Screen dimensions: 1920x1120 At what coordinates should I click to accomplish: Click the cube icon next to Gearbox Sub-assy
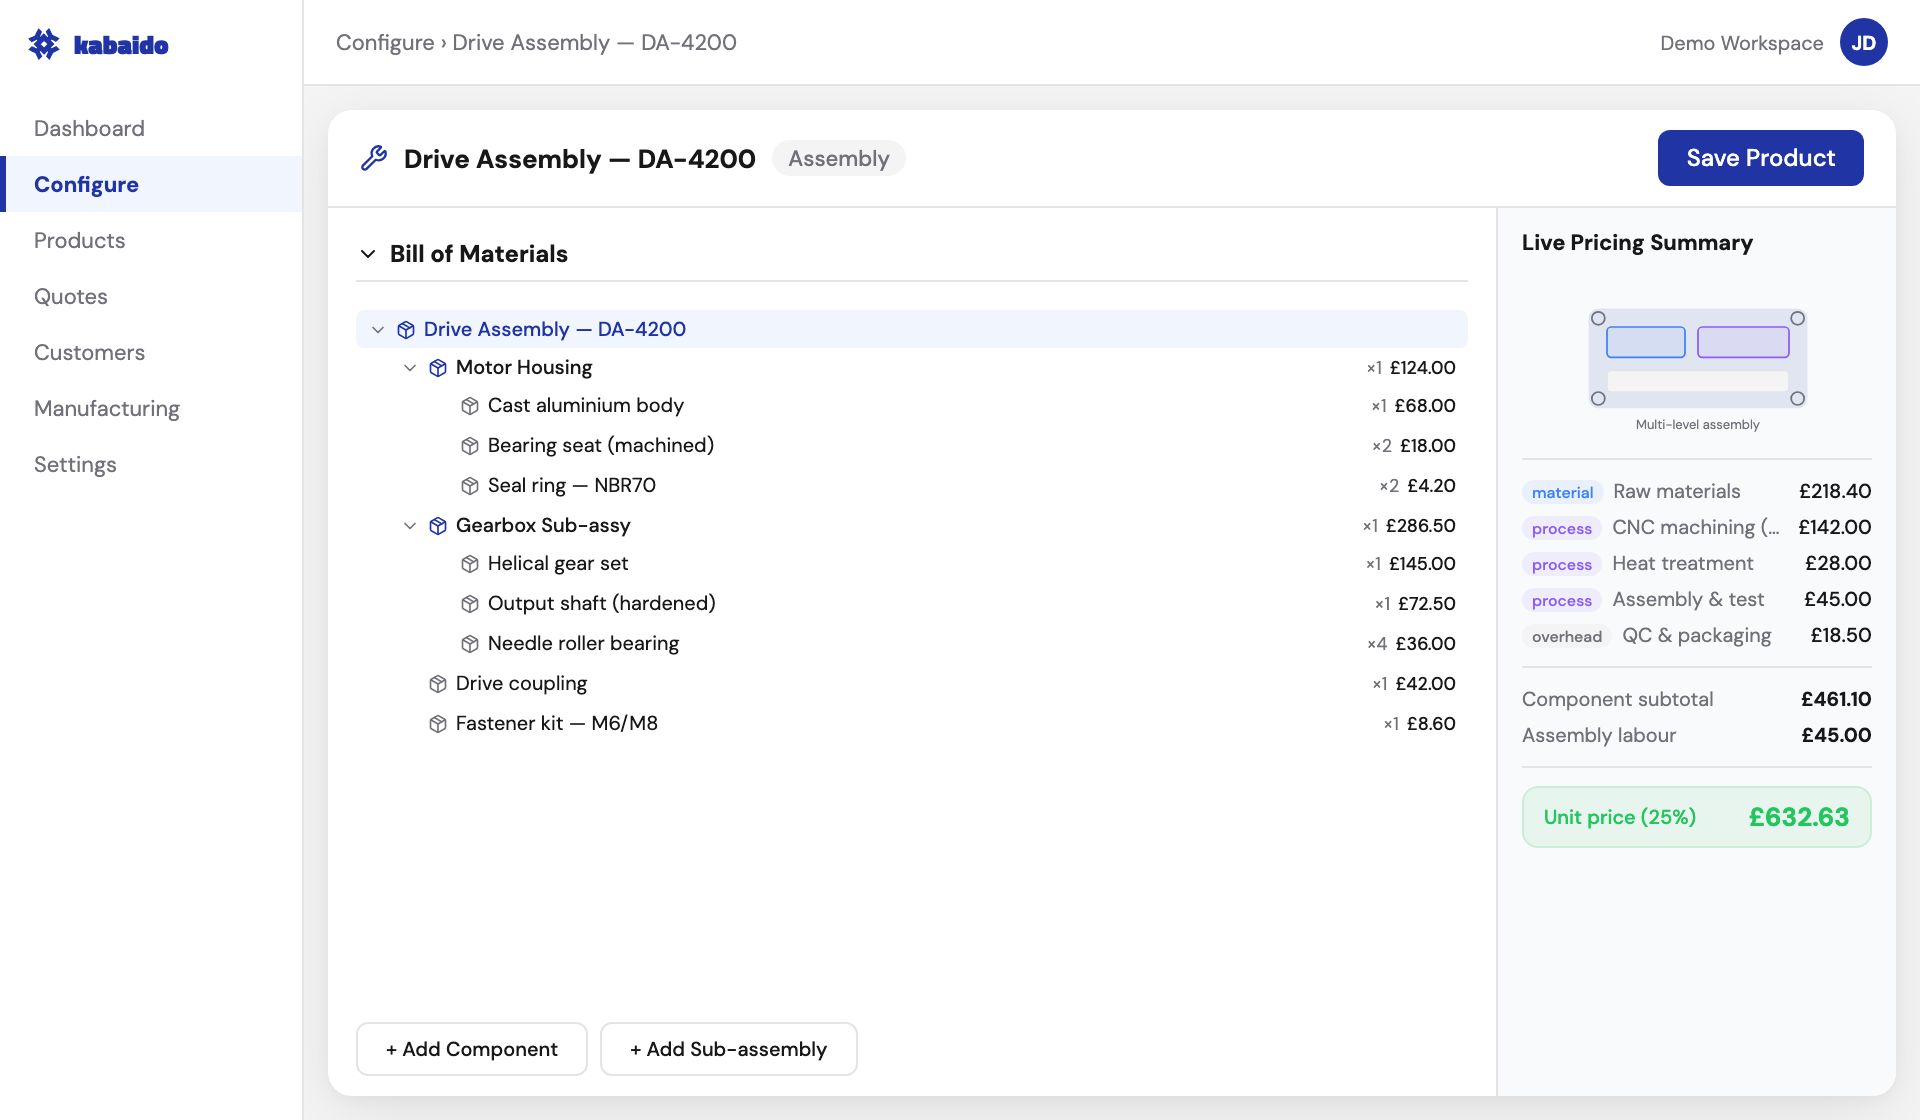(x=437, y=525)
